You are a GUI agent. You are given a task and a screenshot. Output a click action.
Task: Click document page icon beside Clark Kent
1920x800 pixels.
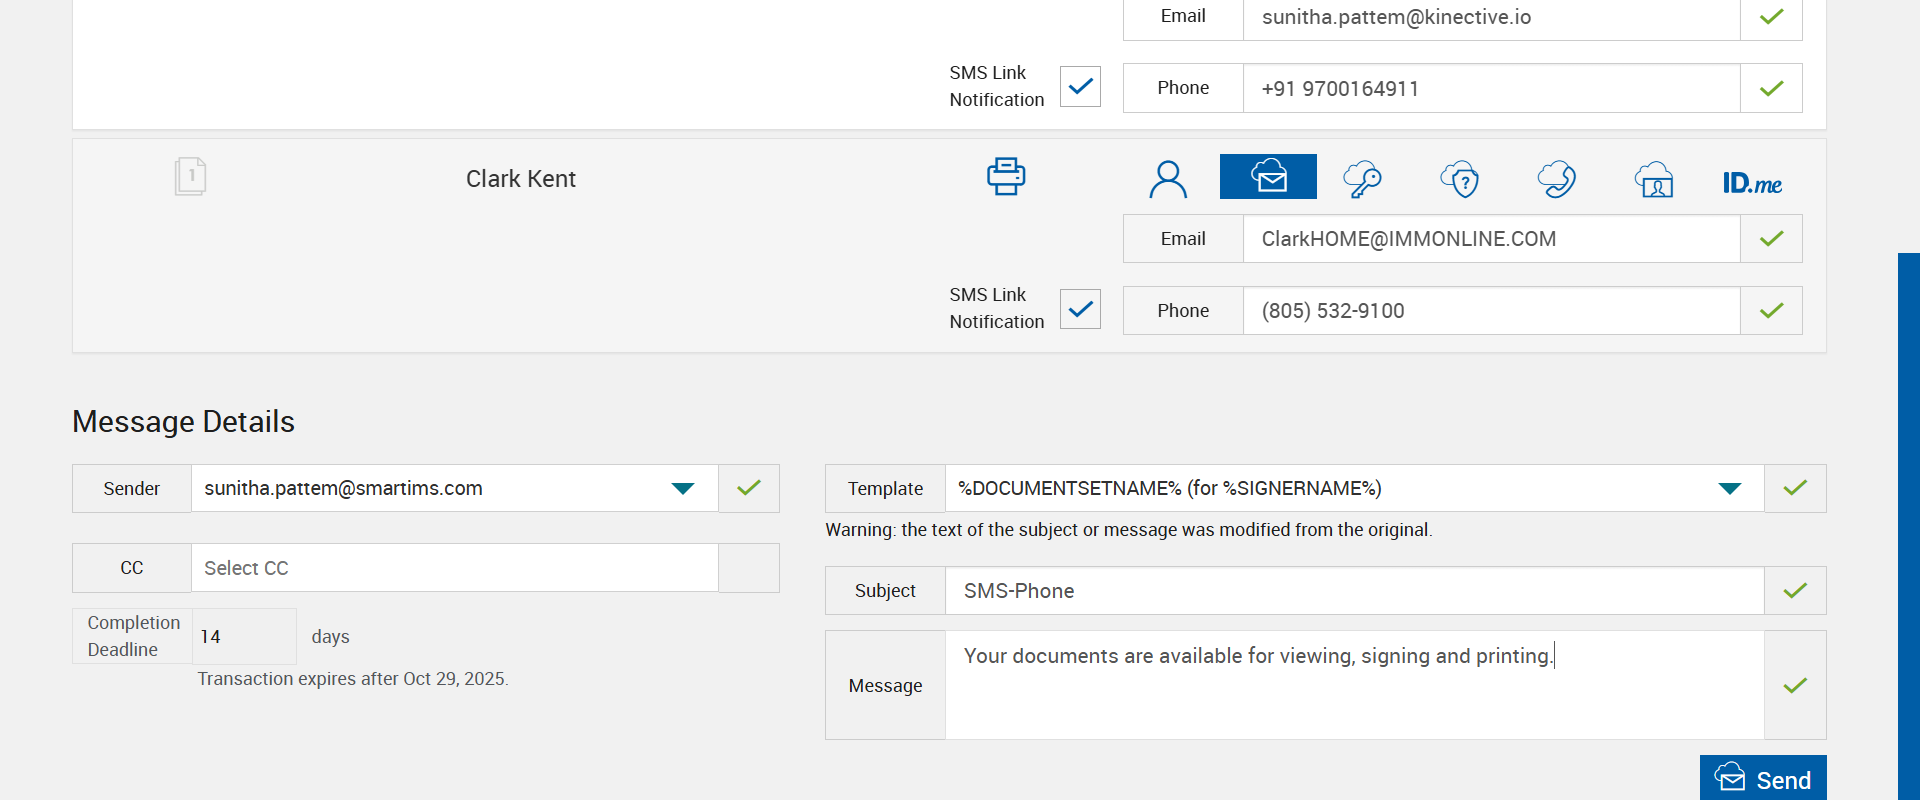(190, 177)
